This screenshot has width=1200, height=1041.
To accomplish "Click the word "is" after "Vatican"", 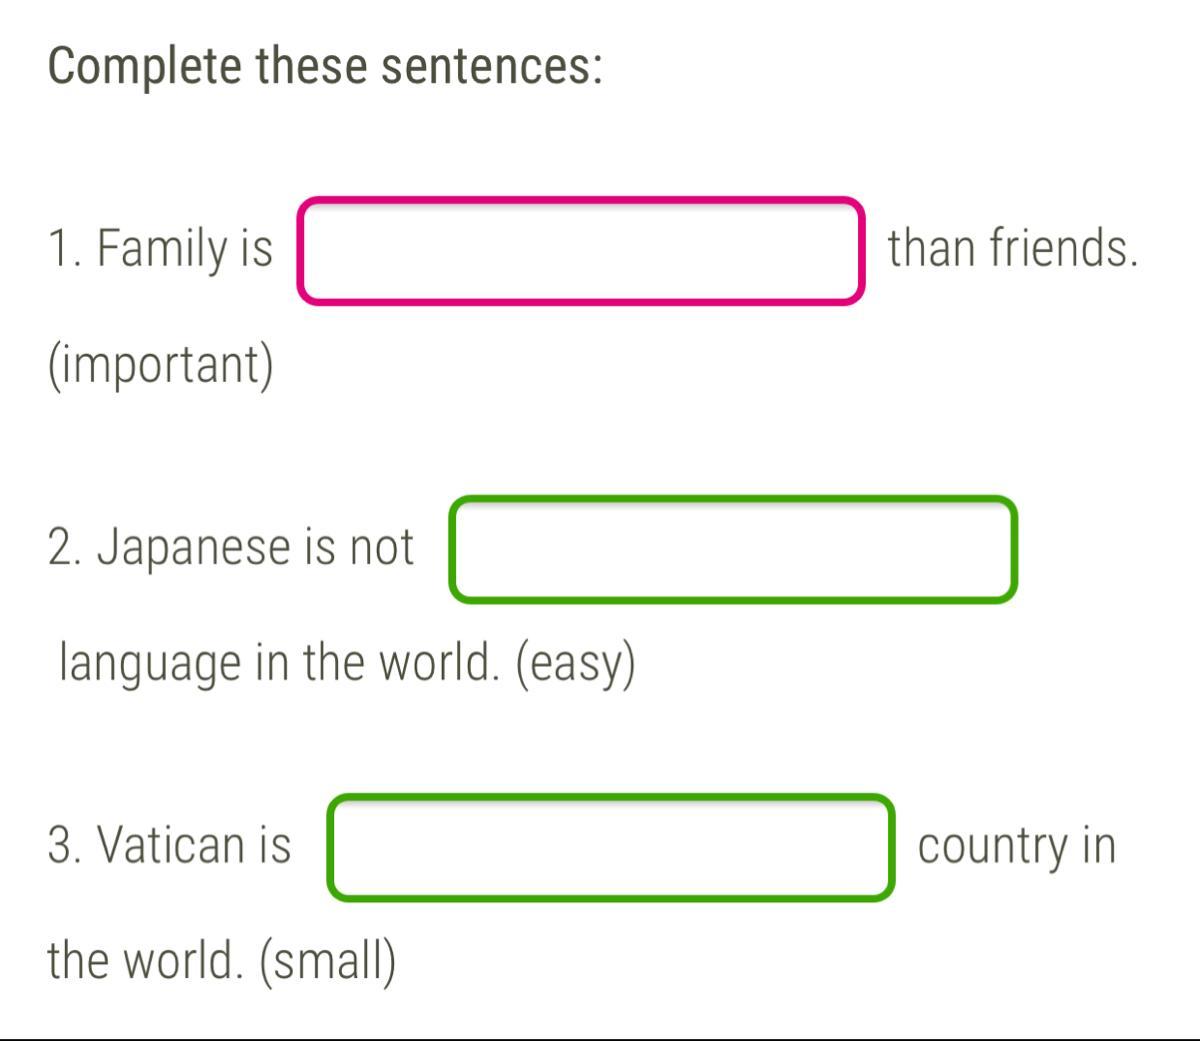I will (275, 844).
